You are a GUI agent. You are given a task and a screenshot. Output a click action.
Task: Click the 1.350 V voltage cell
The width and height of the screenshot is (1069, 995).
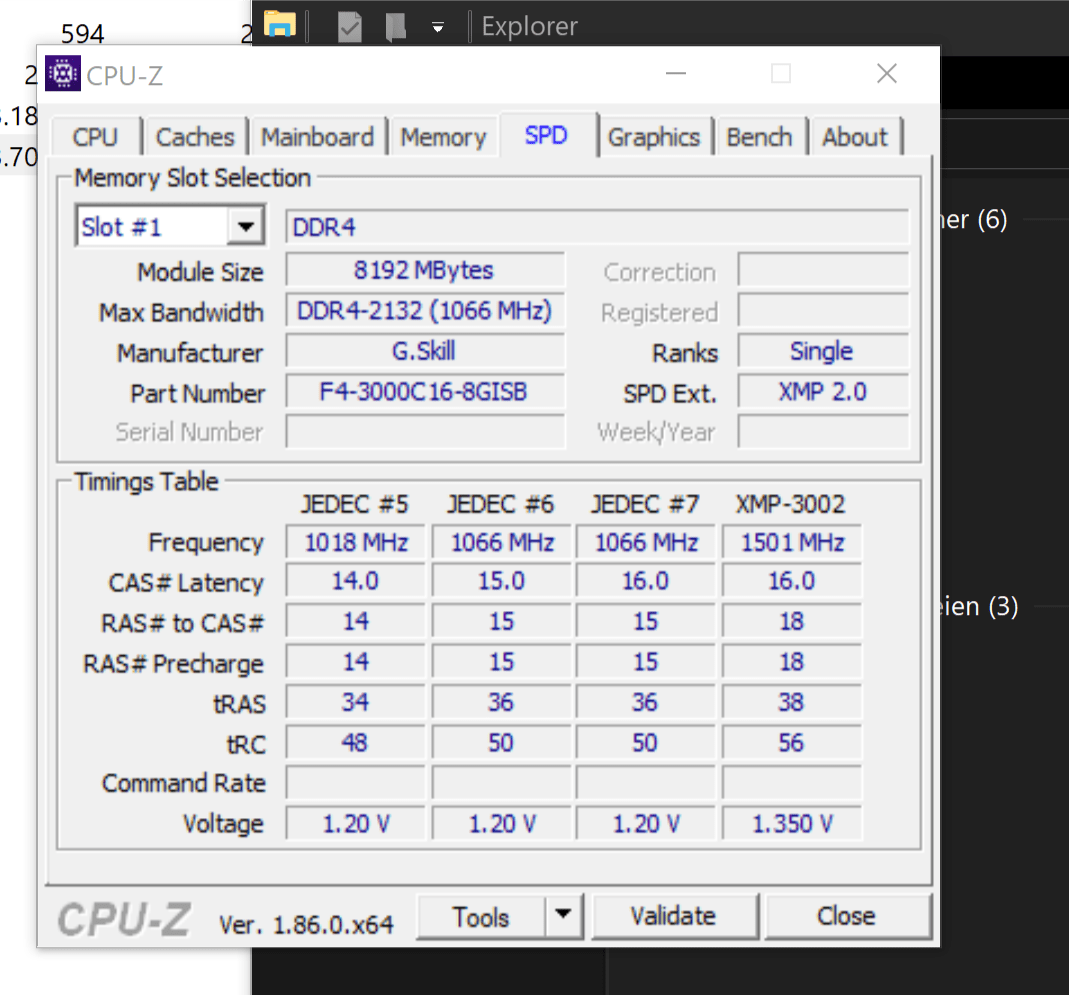click(x=792, y=824)
